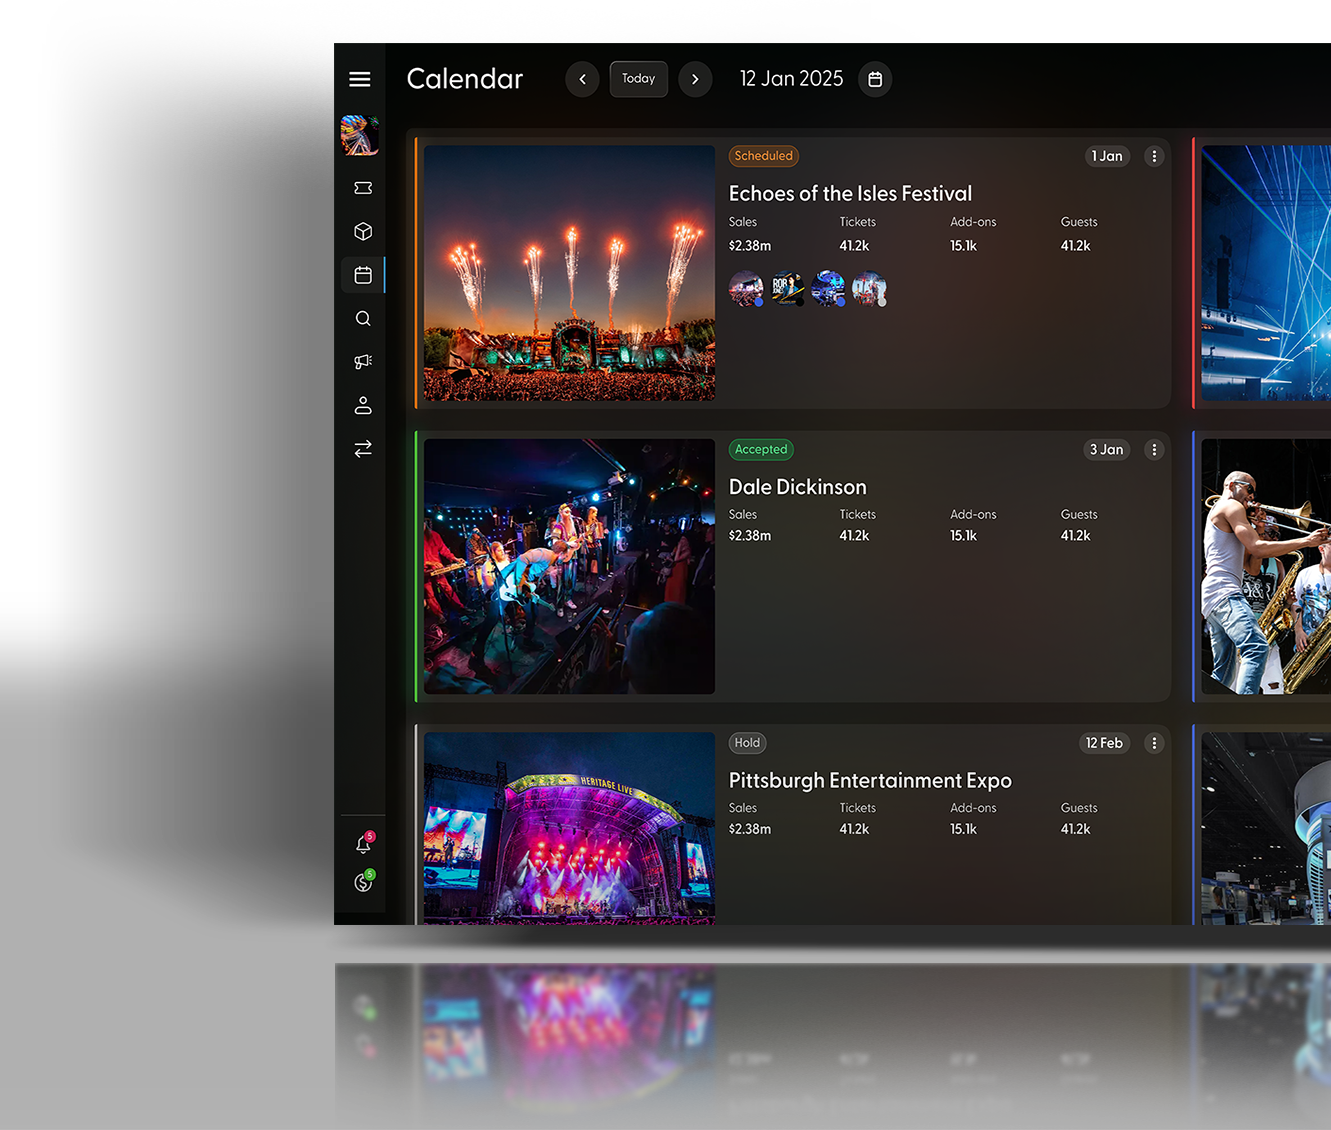This screenshot has height=1130, width=1331.
Task: Open options menu for Pittsburgh Entertainment Expo
Action: click(1154, 743)
